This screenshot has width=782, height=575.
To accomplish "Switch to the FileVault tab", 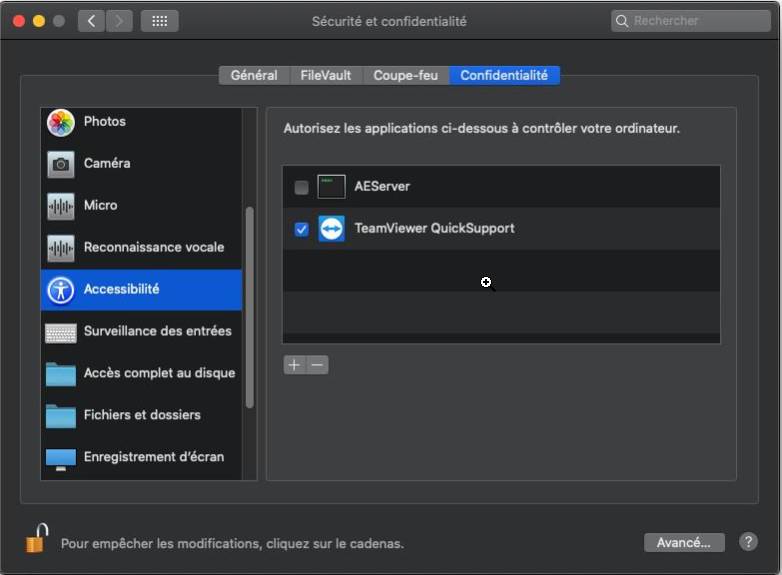I will pos(326,75).
